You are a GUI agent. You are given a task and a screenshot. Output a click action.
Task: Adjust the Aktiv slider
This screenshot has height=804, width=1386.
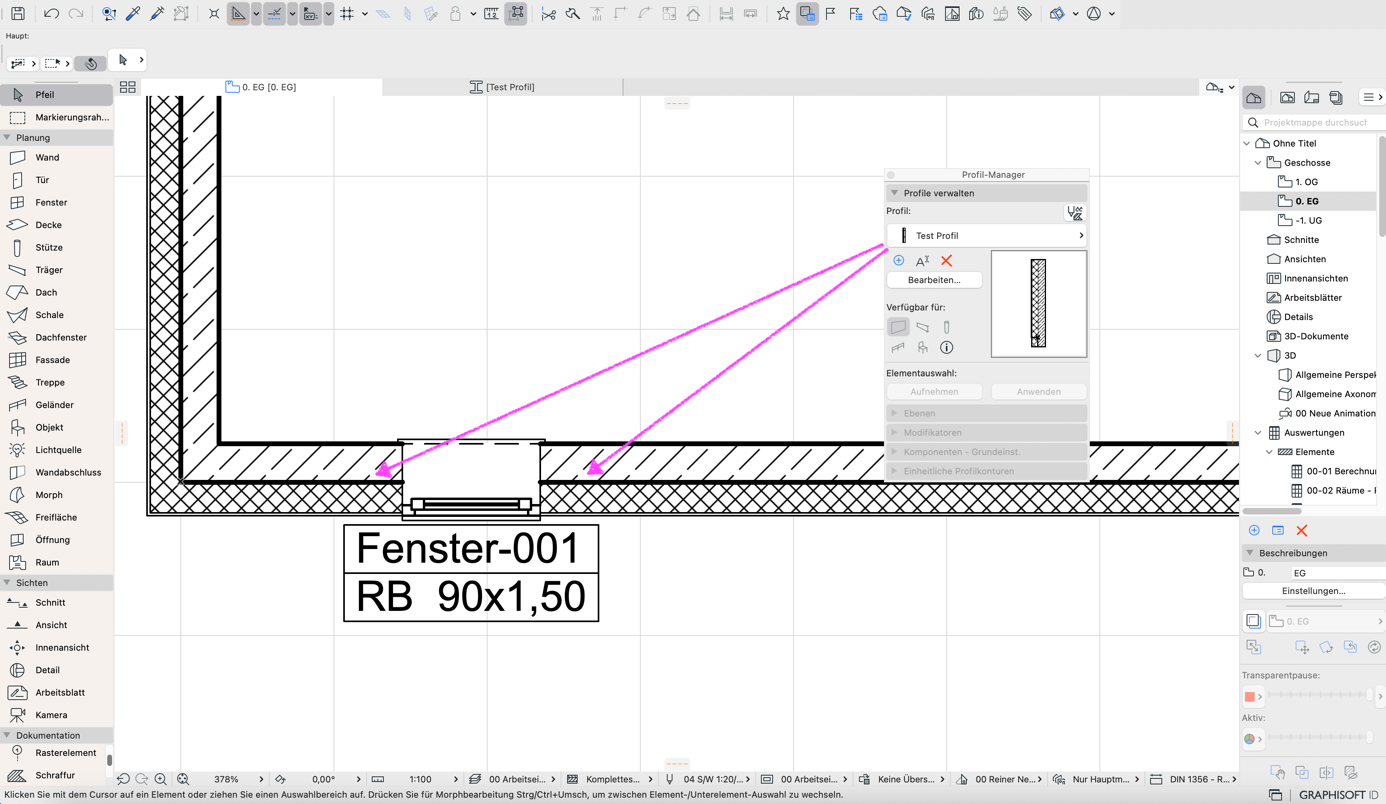1318,738
